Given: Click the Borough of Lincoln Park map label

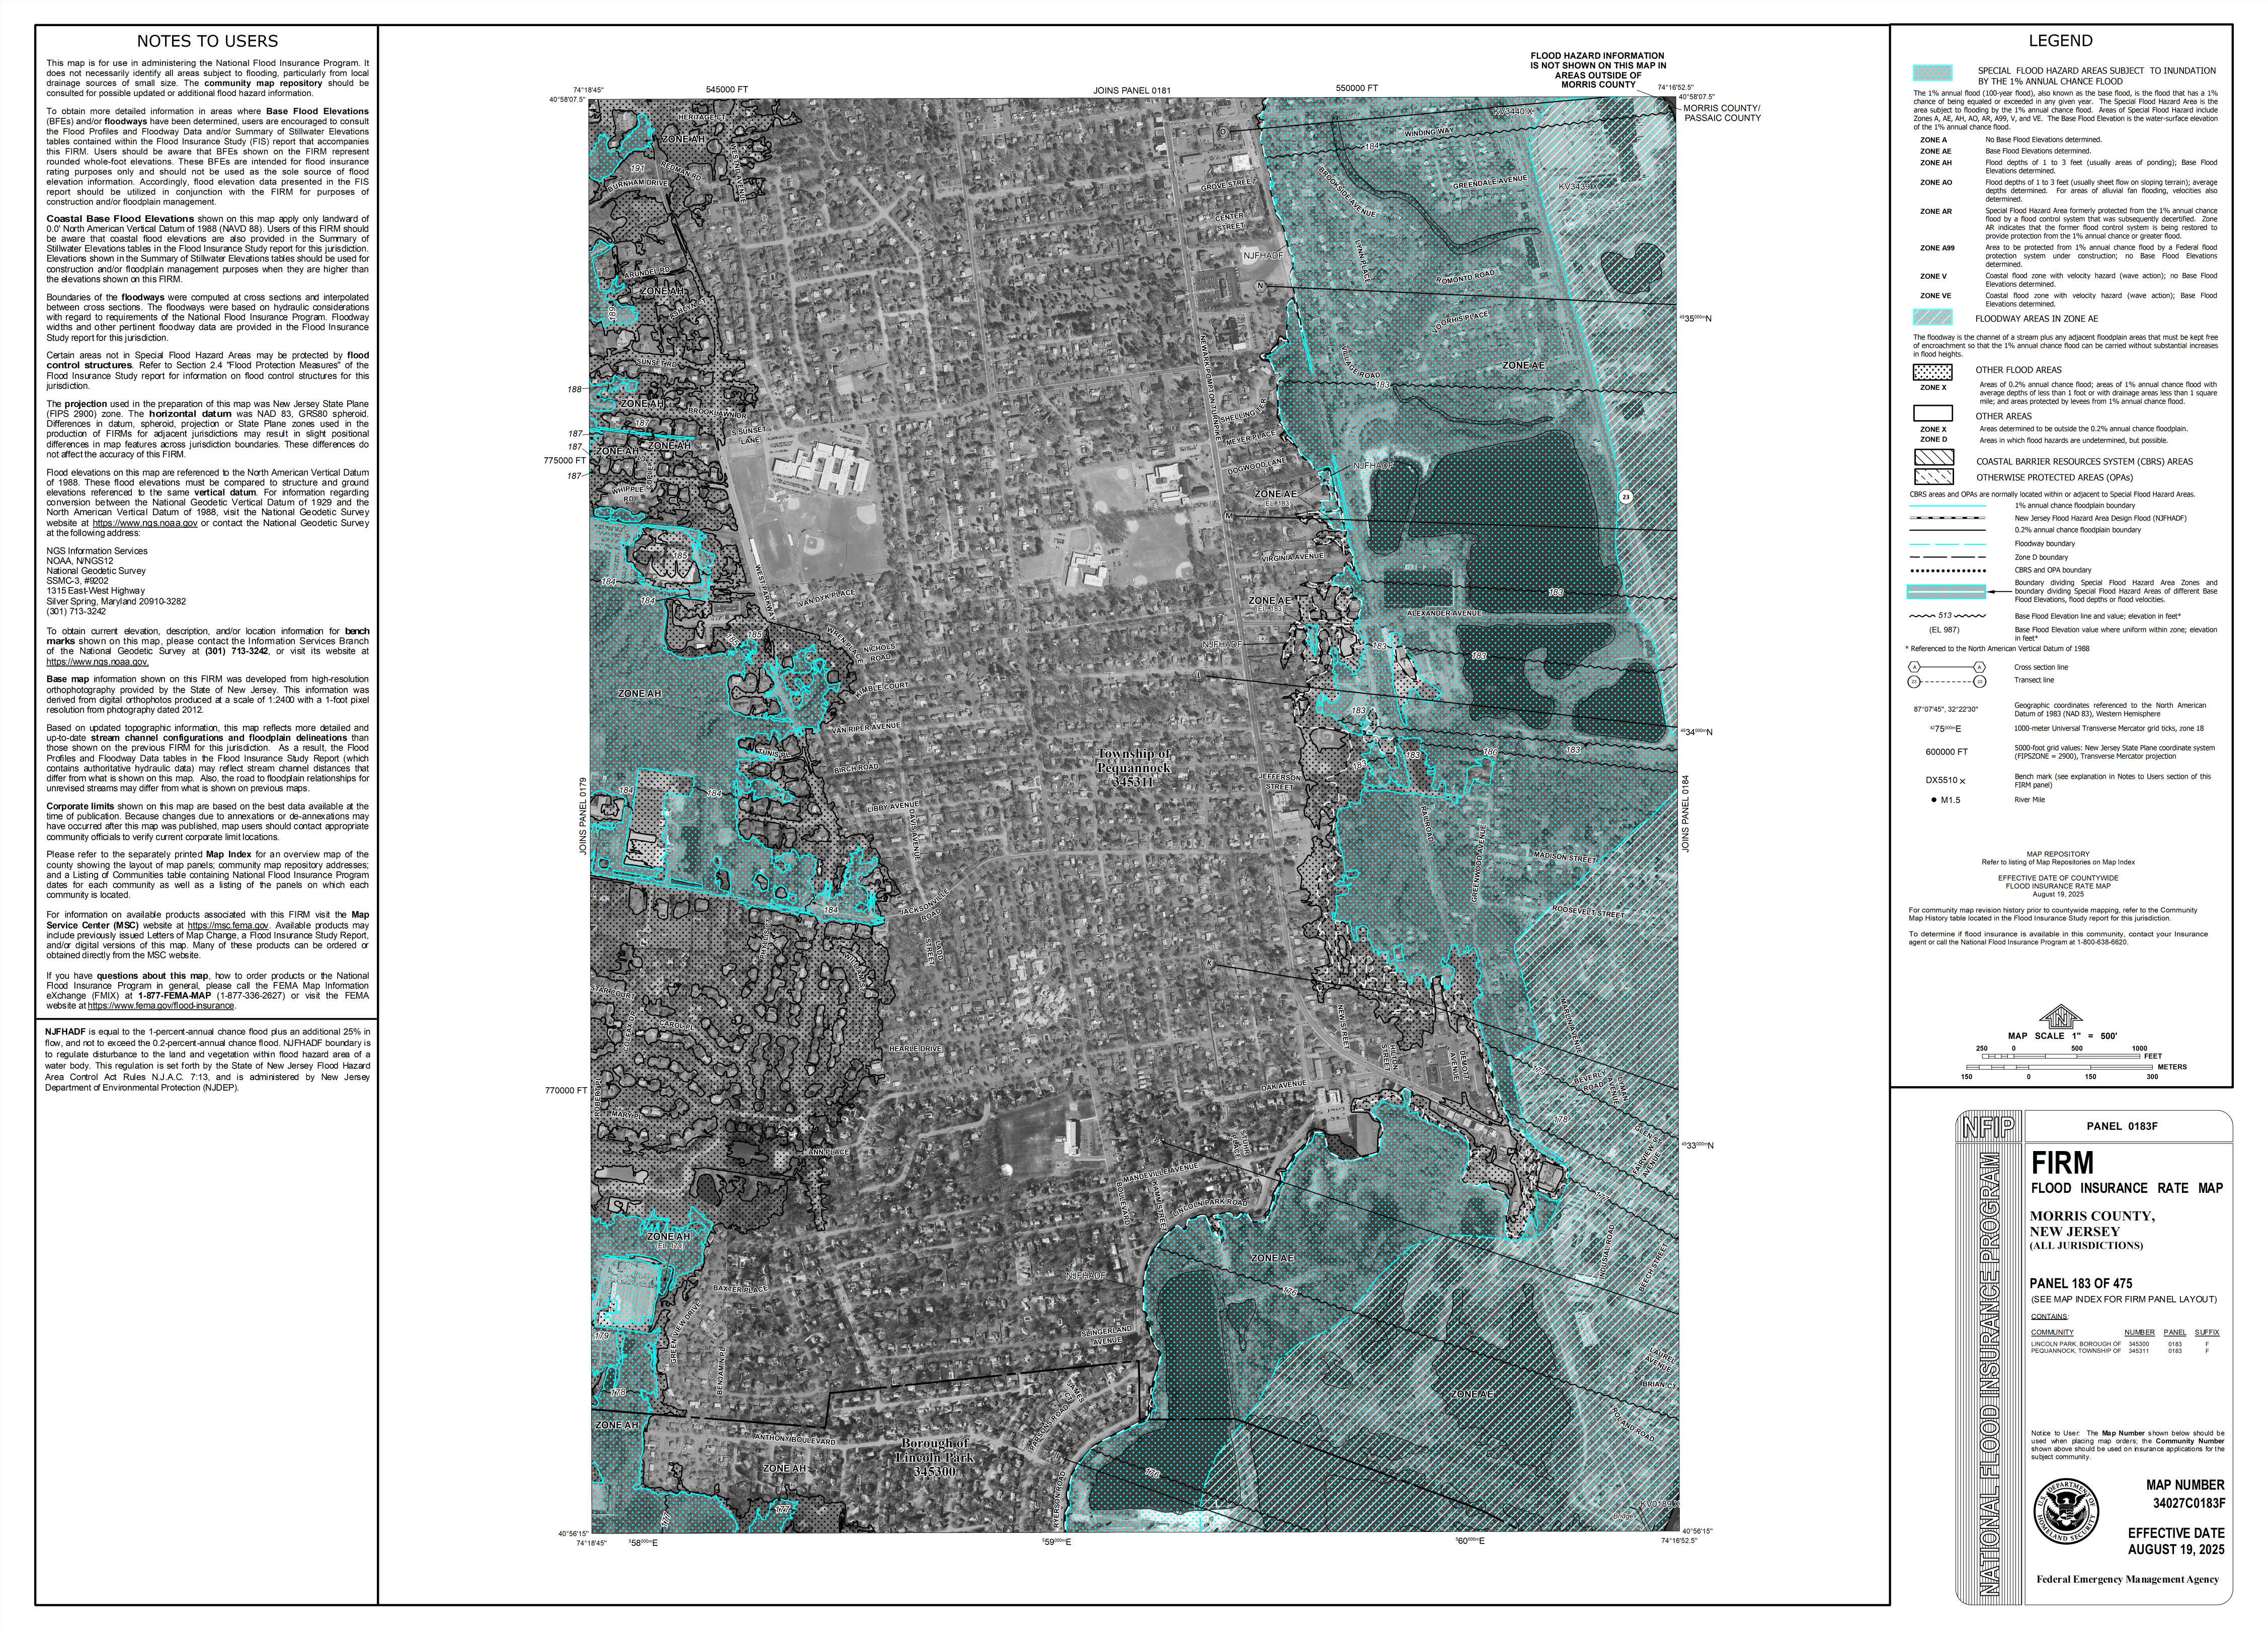Looking at the screenshot, I should [935, 1458].
